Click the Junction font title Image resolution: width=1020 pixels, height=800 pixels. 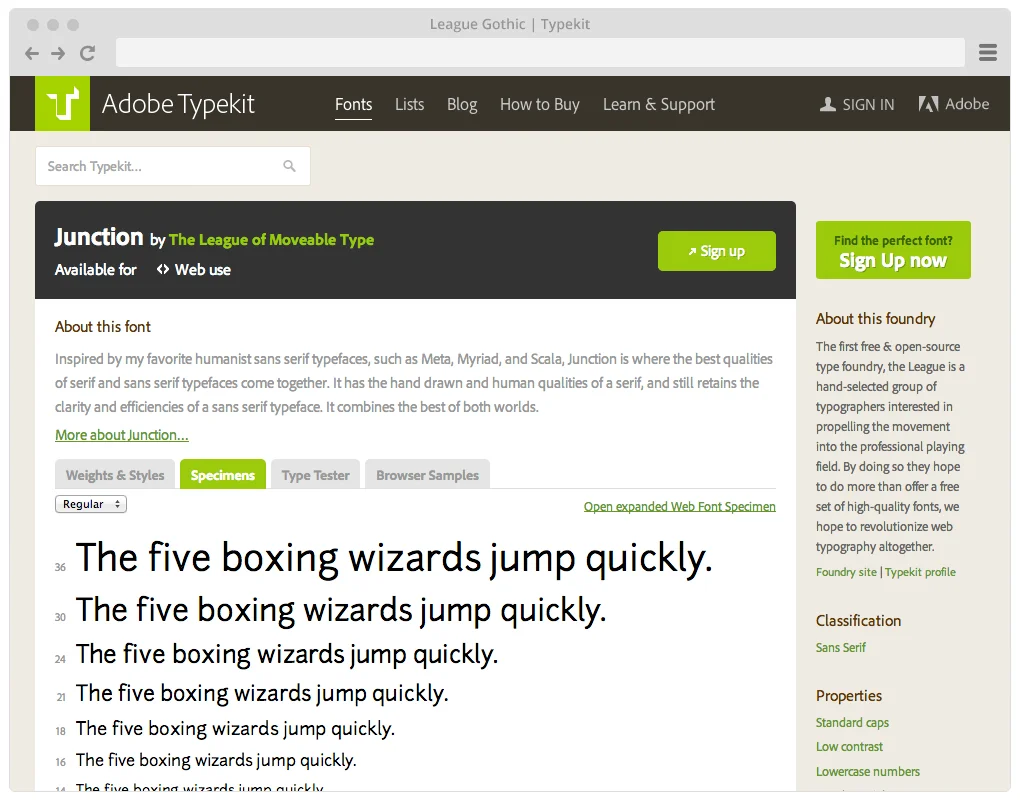click(x=98, y=237)
